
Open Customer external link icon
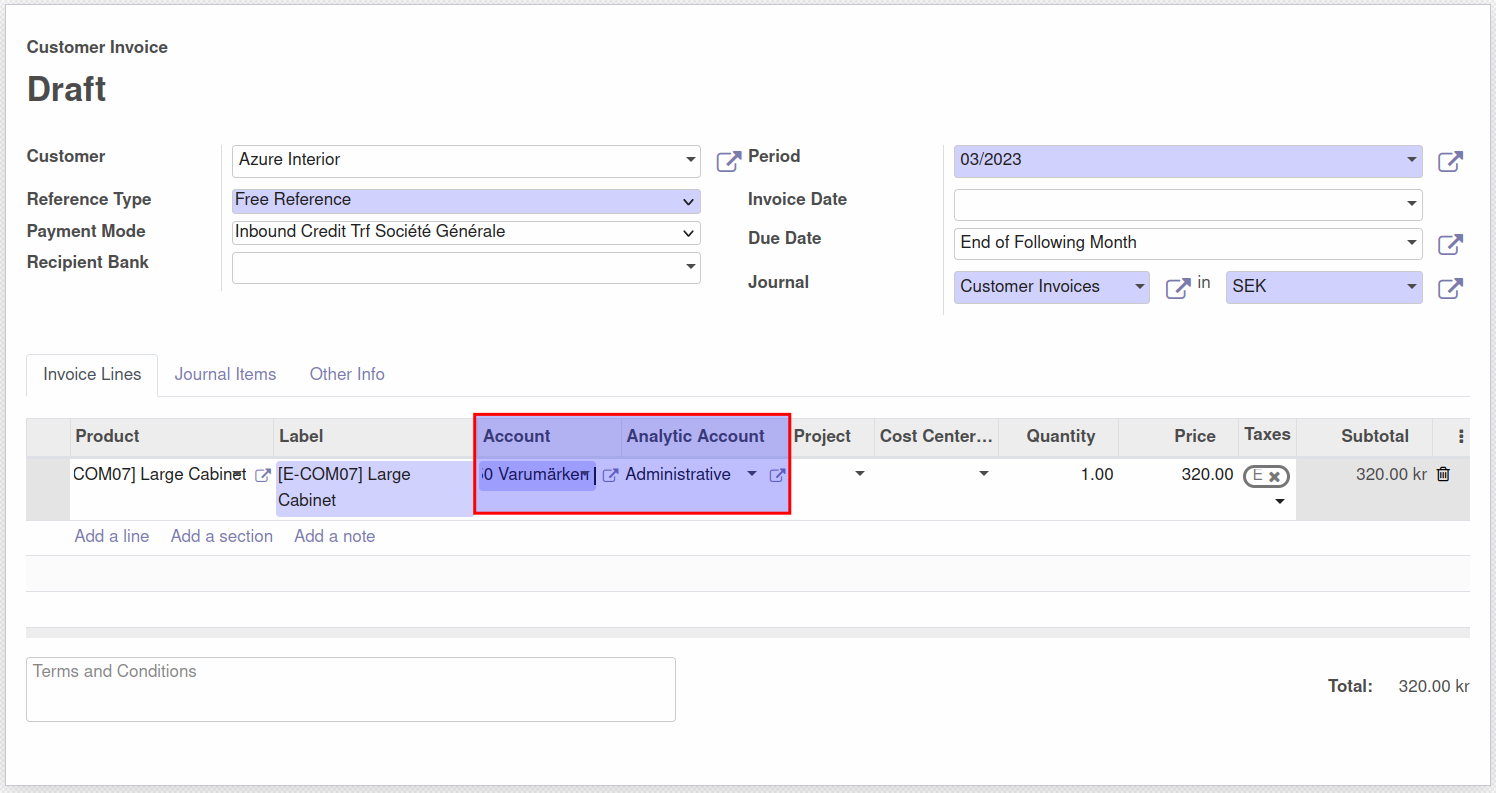(x=729, y=161)
